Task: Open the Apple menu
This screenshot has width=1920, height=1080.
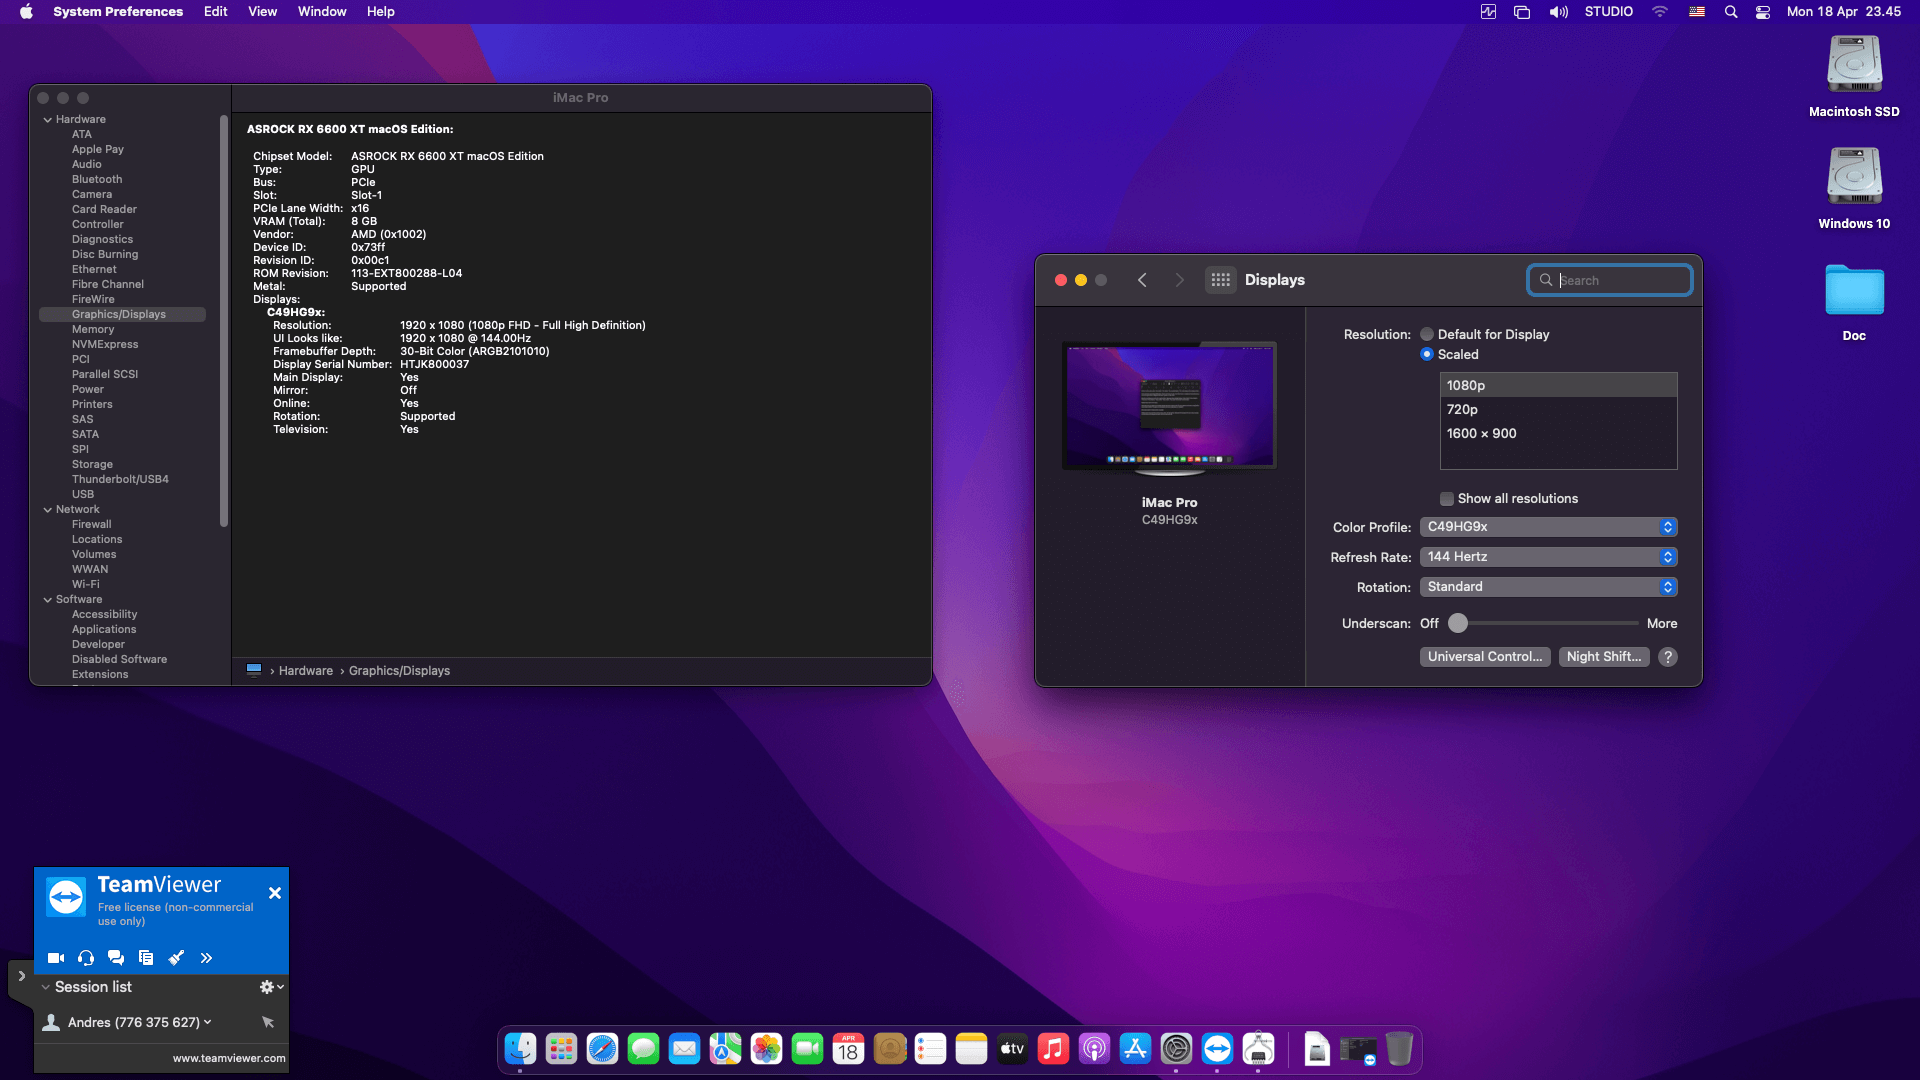Action: tap(26, 12)
